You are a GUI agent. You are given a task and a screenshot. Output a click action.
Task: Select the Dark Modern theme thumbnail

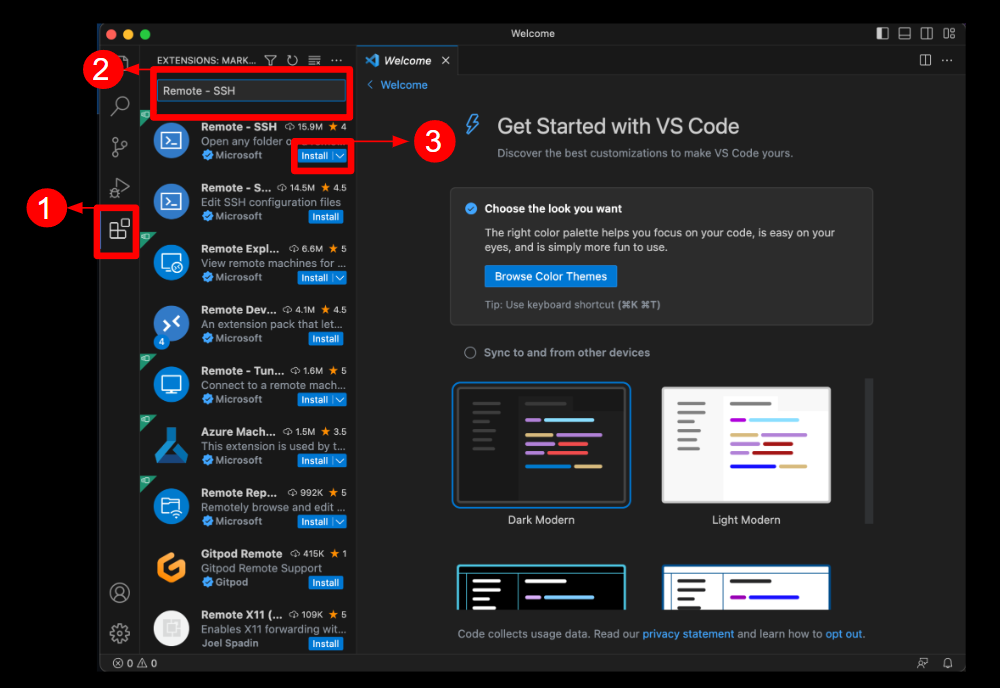pyautogui.click(x=541, y=445)
